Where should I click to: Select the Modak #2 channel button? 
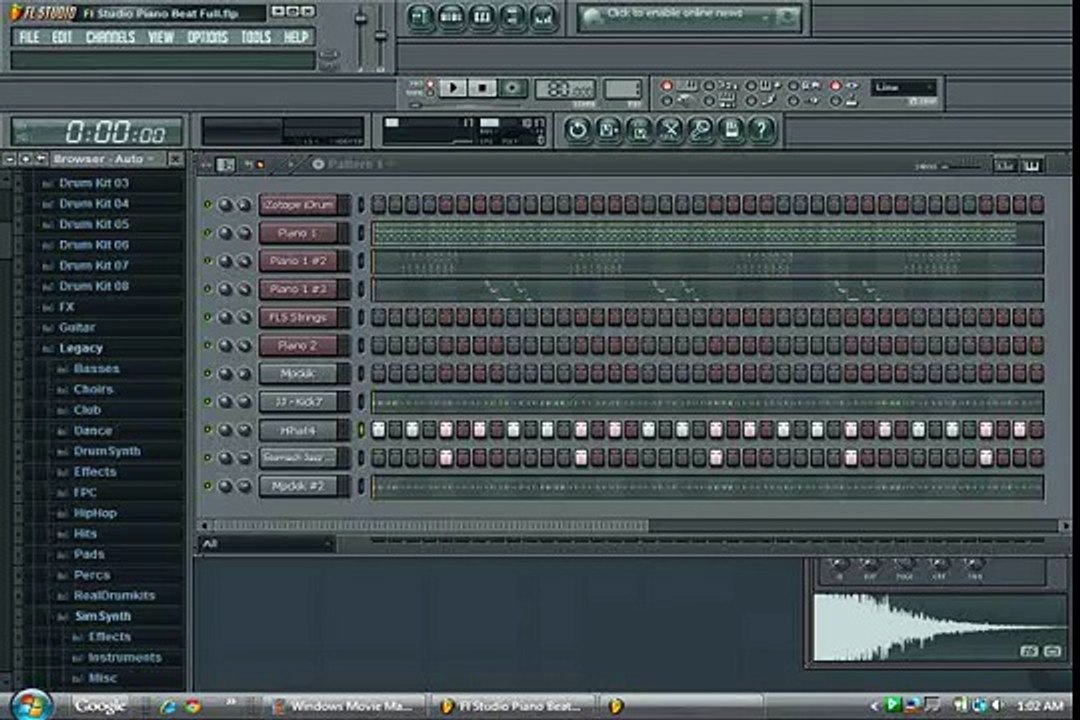tap(298, 486)
